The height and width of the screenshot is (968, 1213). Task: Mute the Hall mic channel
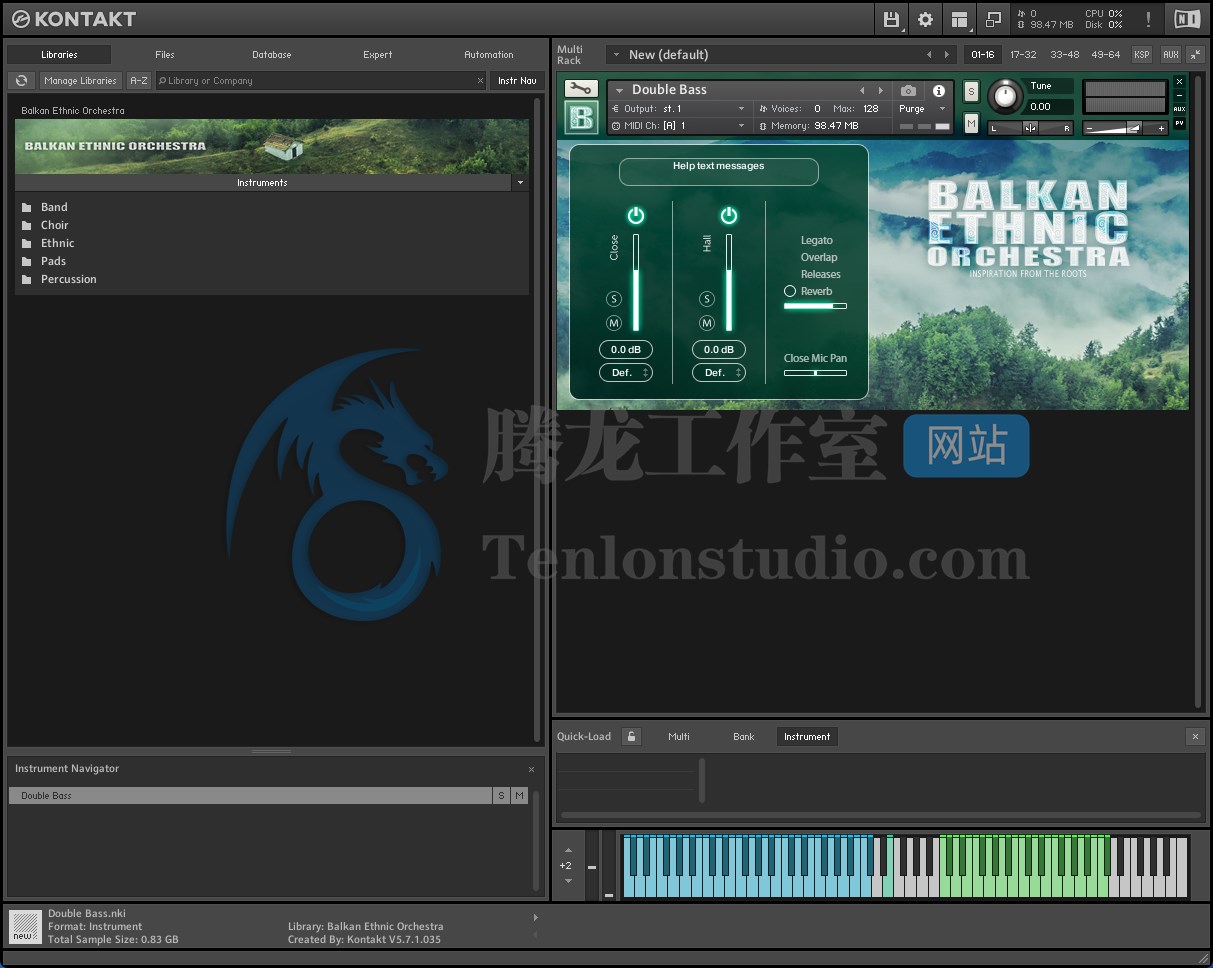tap(707, 323)
